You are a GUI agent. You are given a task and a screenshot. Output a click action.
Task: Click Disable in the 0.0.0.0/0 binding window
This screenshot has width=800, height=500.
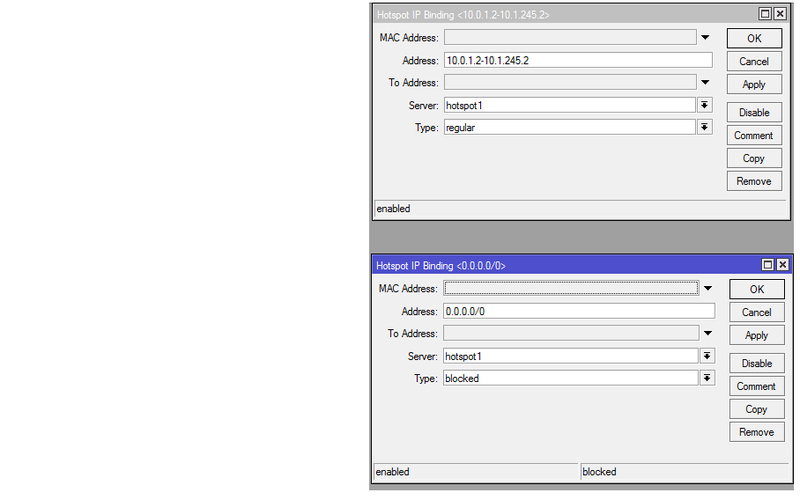tap(757, 363)
